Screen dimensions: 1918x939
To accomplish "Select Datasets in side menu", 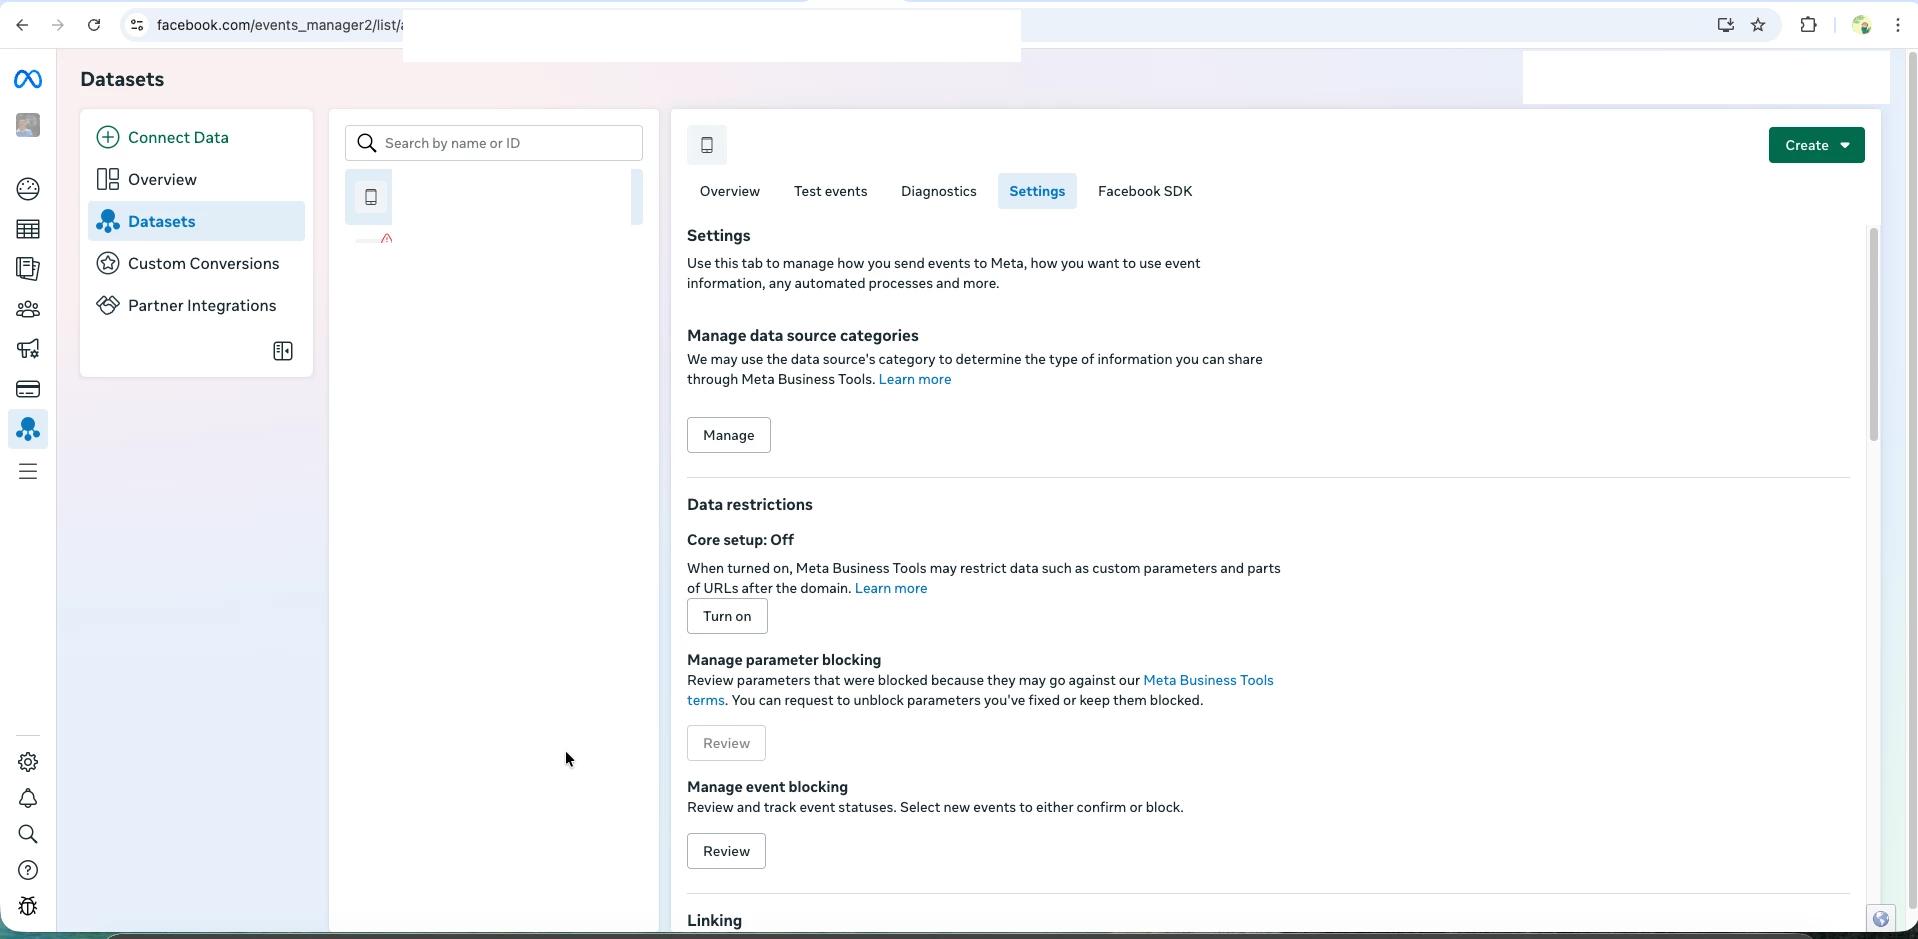I will pos(196,221).
